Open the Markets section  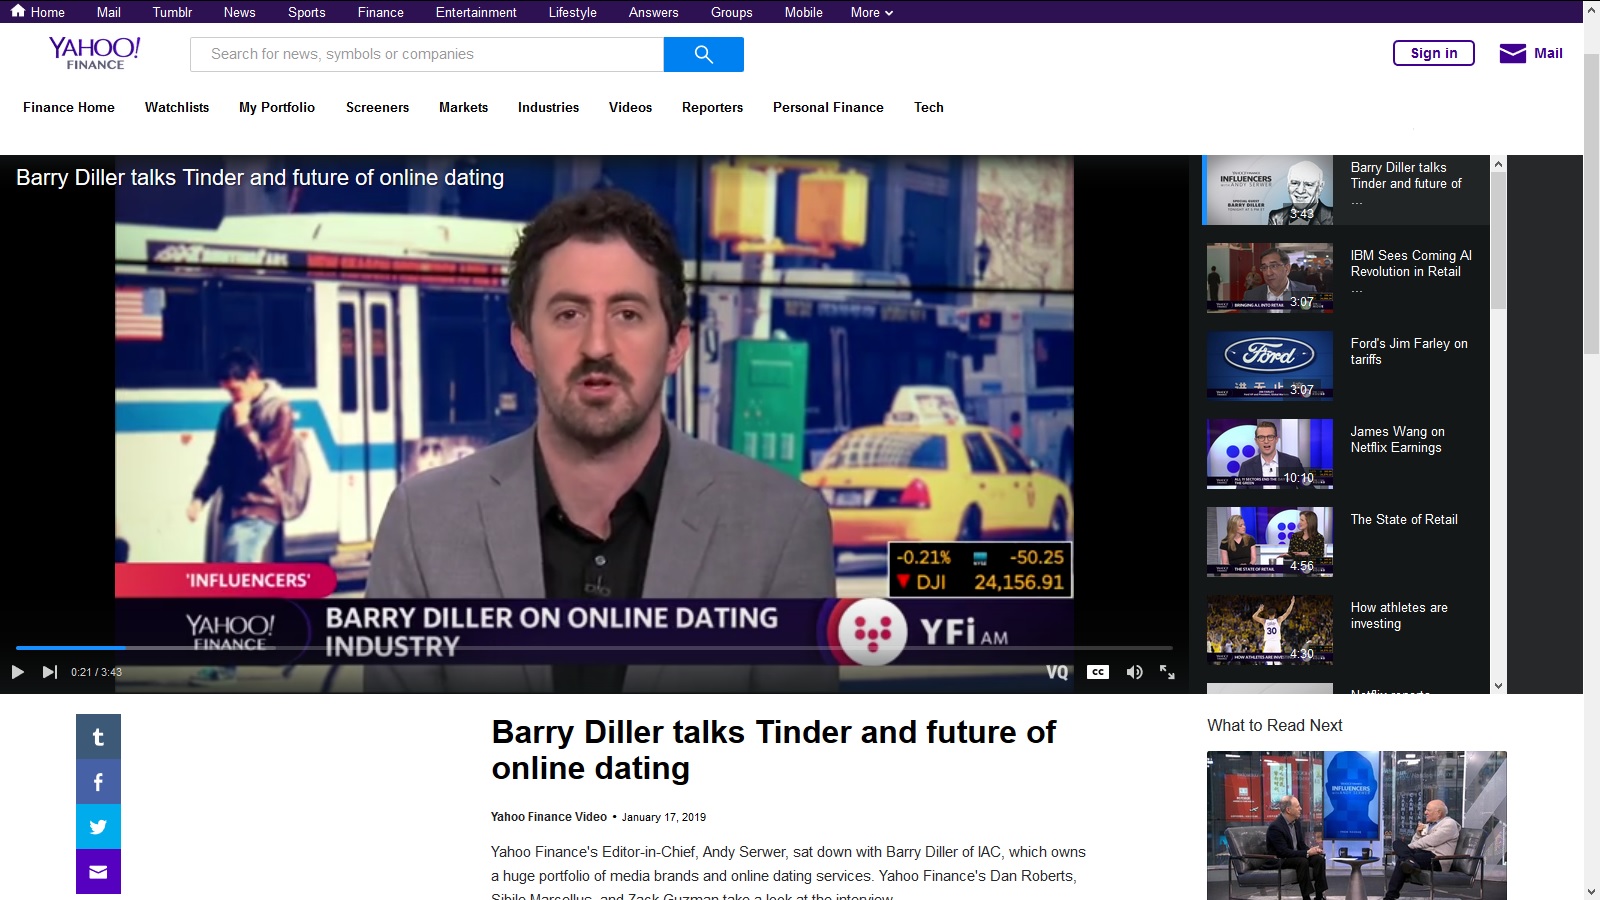pos(463,107)
